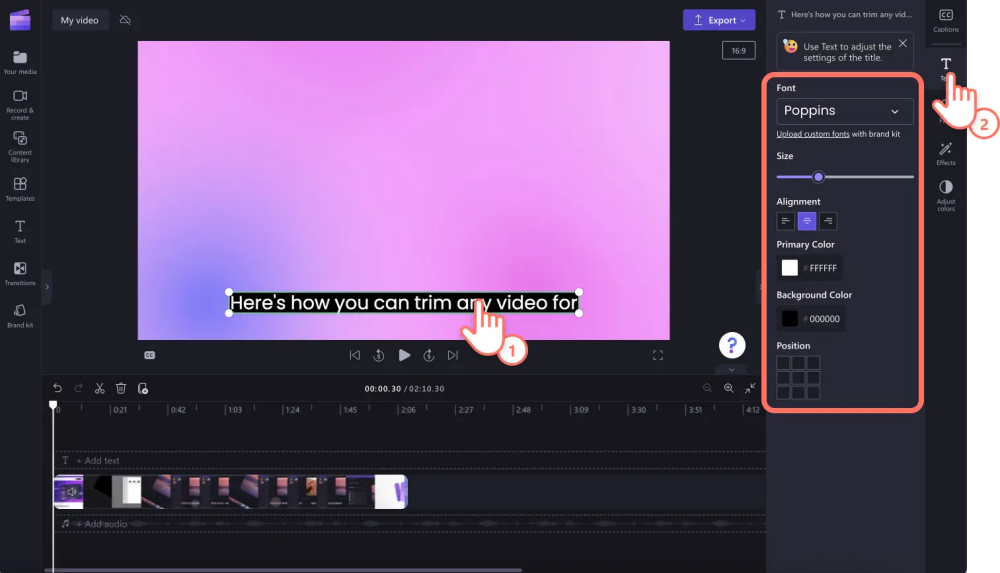The image size is (1000, 573).
Task: Edit Primary Color hex FFFFFF field
Action: (x=822, y=269)
